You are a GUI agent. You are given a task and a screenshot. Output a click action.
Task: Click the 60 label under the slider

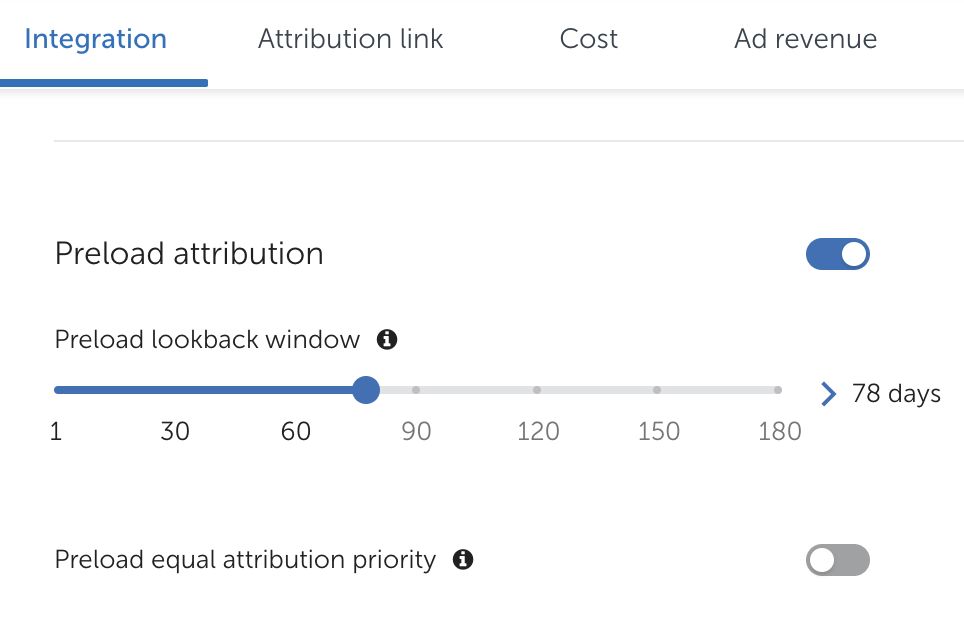point(296,432)
